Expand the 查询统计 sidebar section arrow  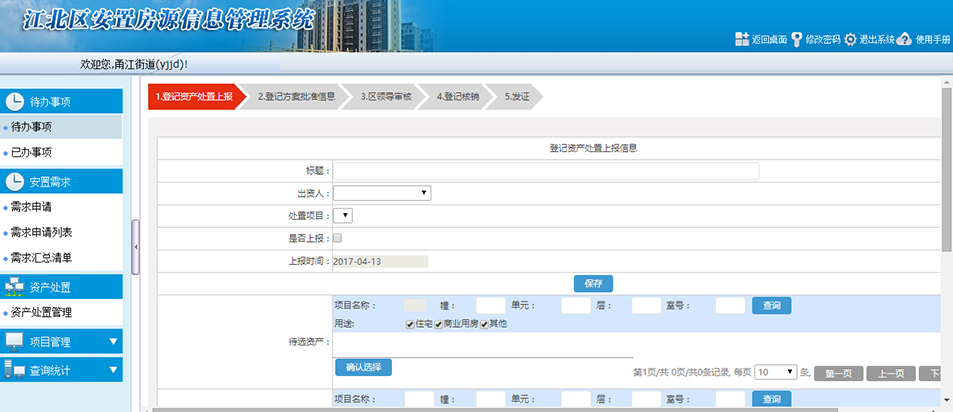point(113,370)
